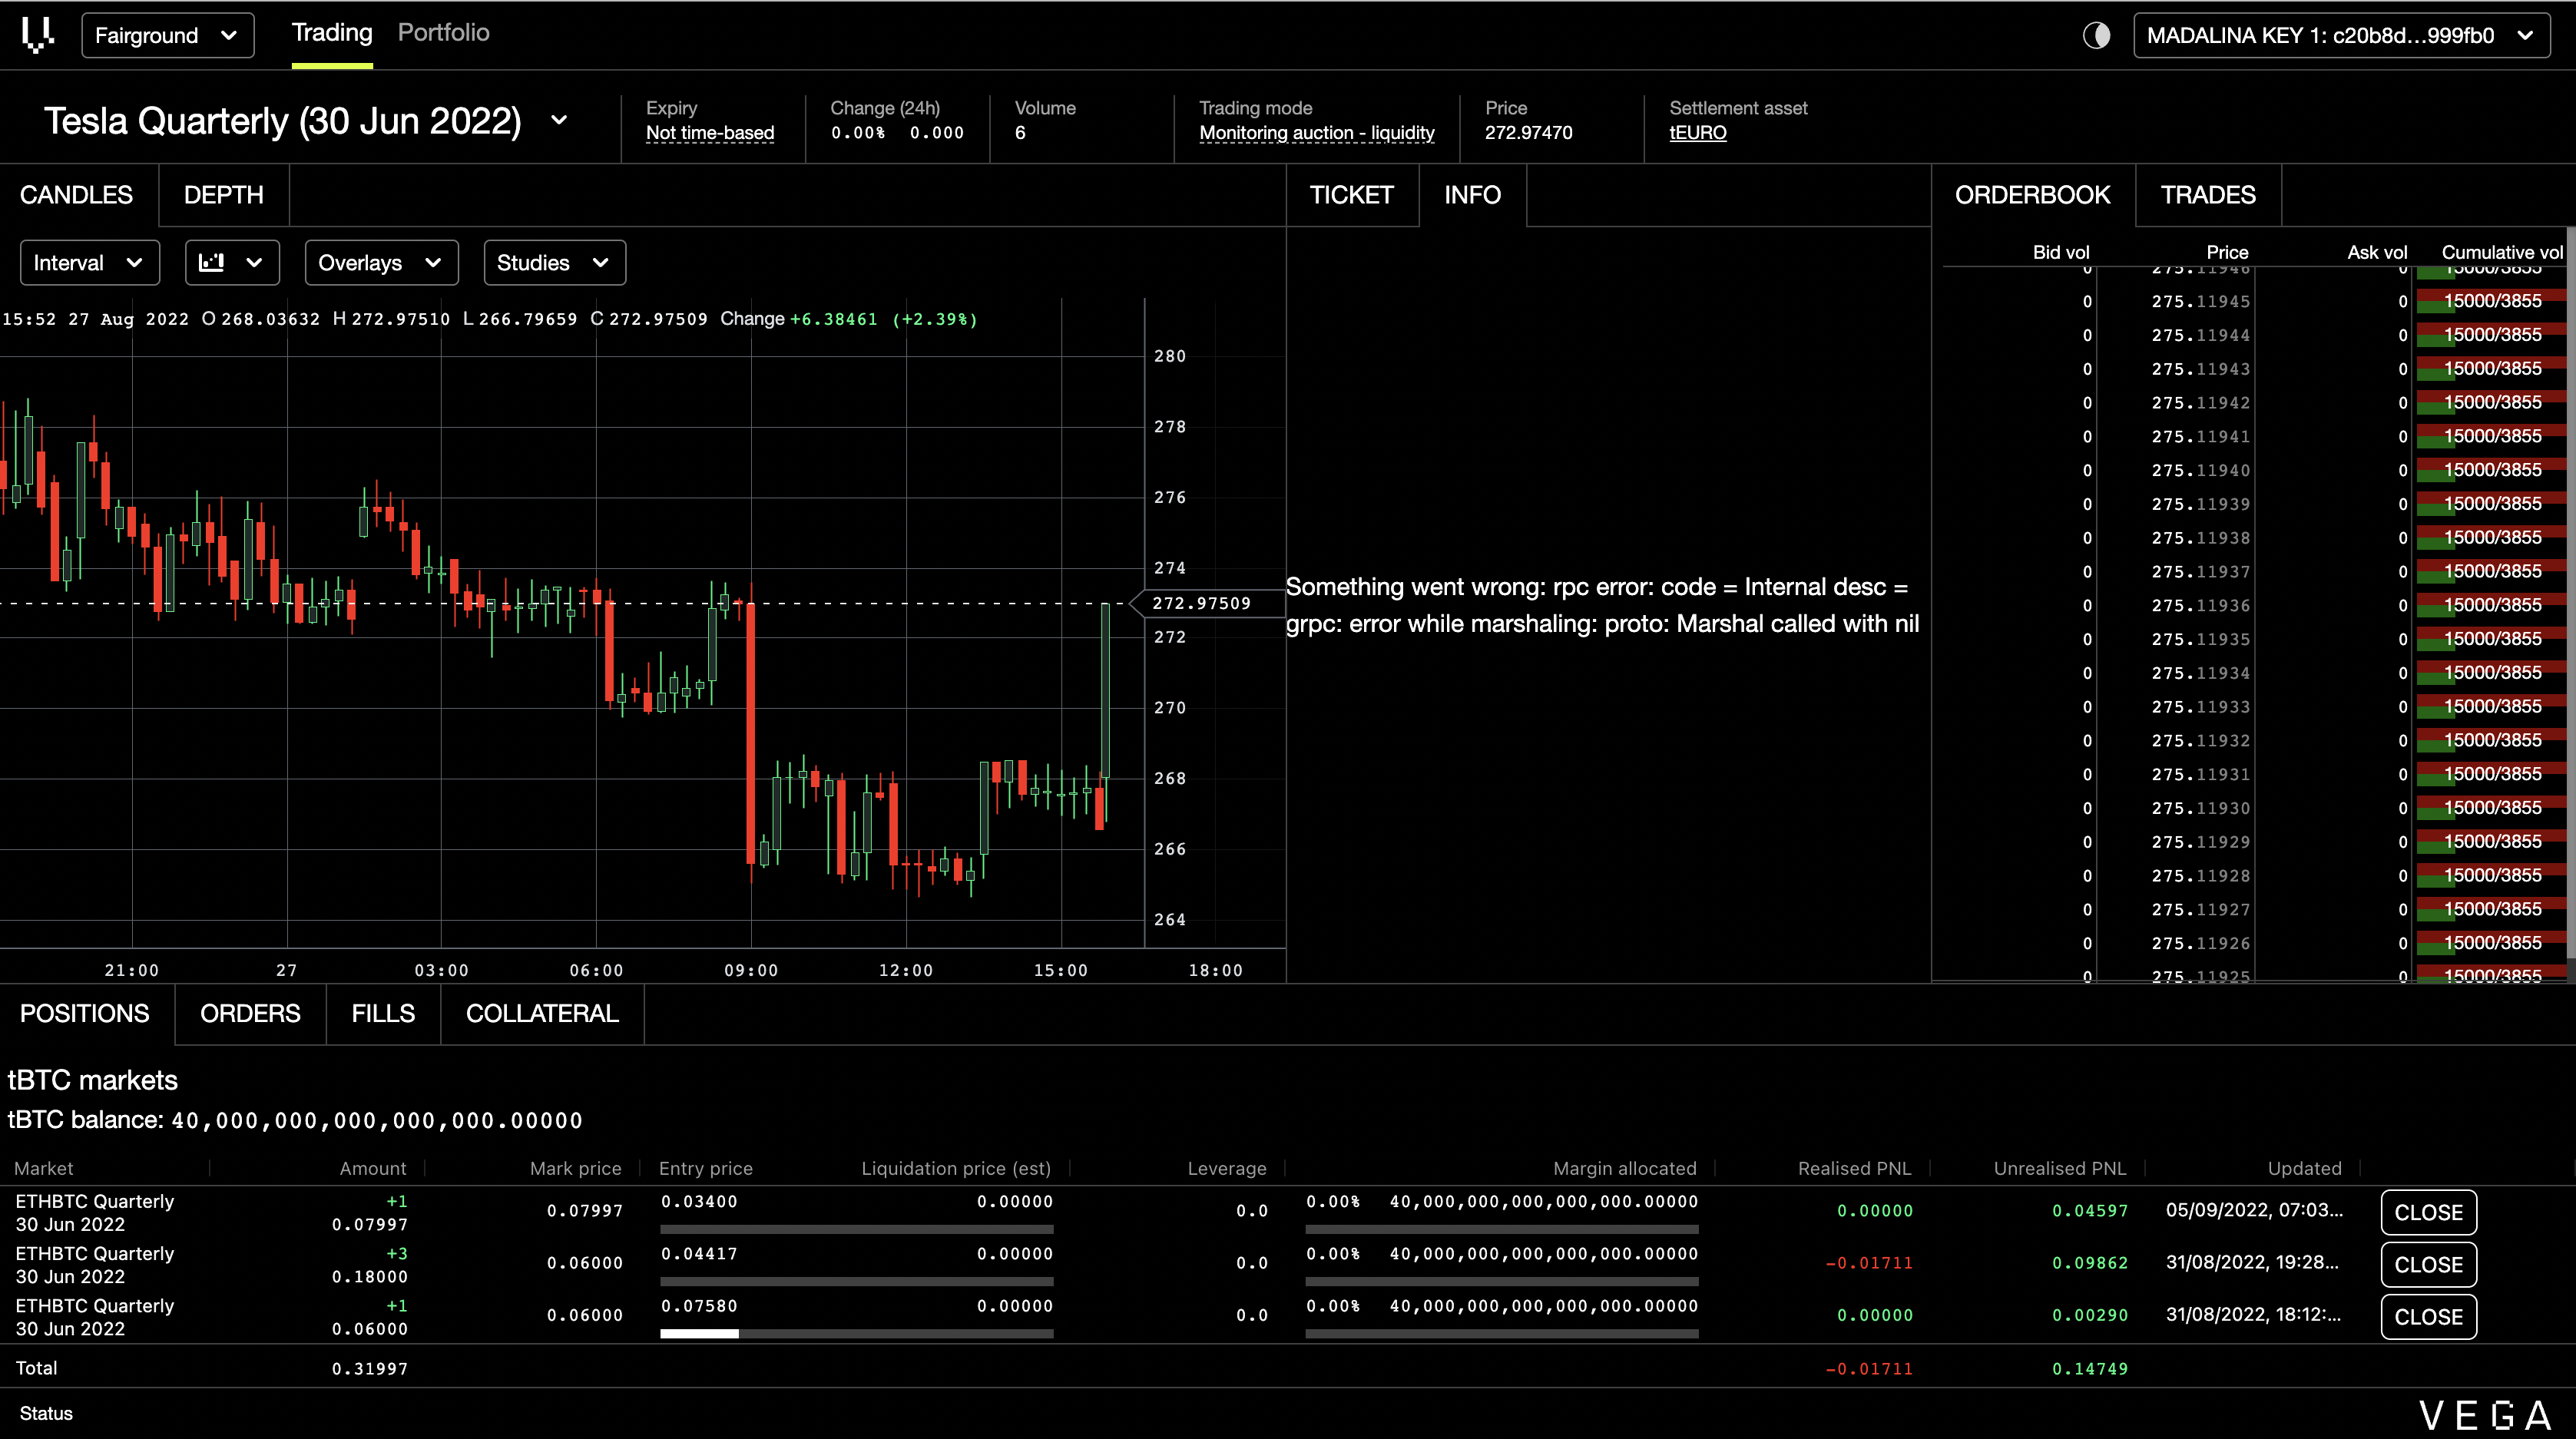Open the chart type candlestick icon dropdown
Screen dimensions: 2576x1439
tap(231, 262)
